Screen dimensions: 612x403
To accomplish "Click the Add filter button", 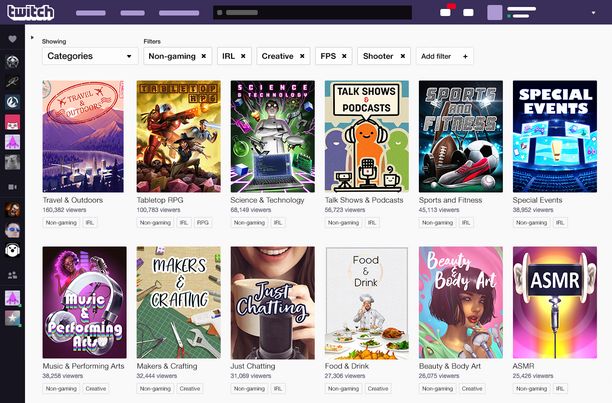I will (445, 56).
